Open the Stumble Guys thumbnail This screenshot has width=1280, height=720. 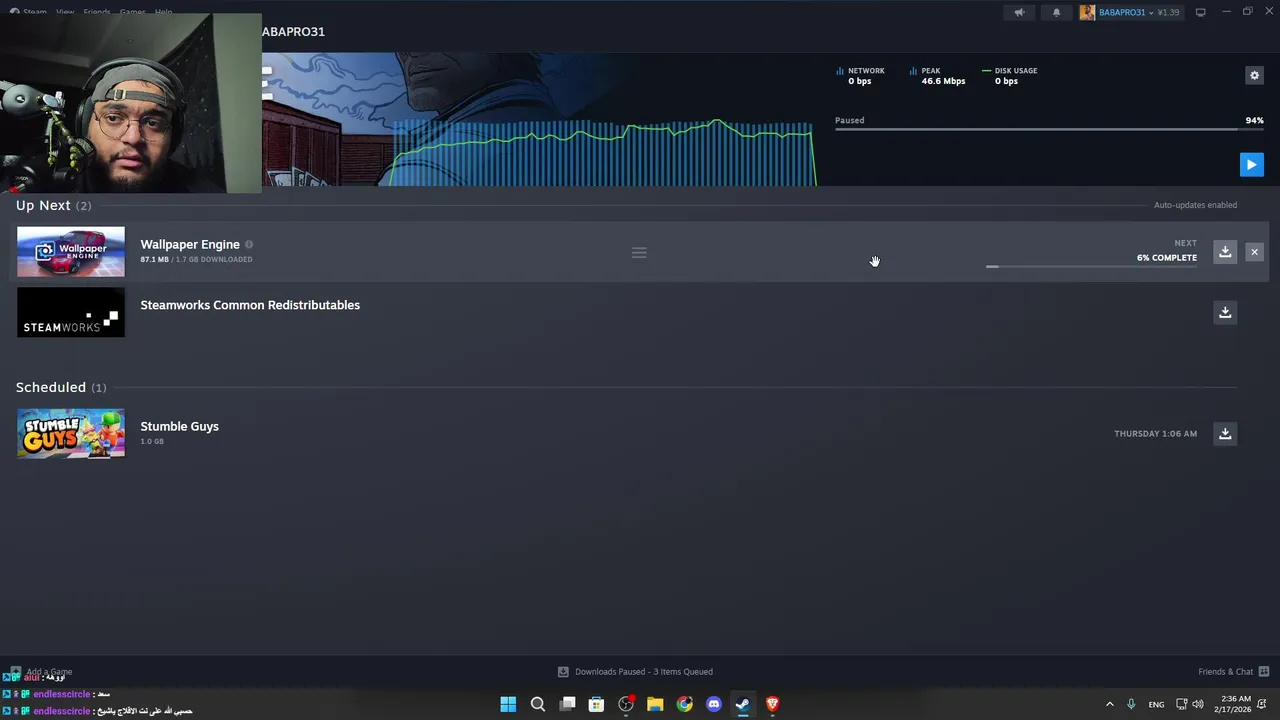point(71,433)
